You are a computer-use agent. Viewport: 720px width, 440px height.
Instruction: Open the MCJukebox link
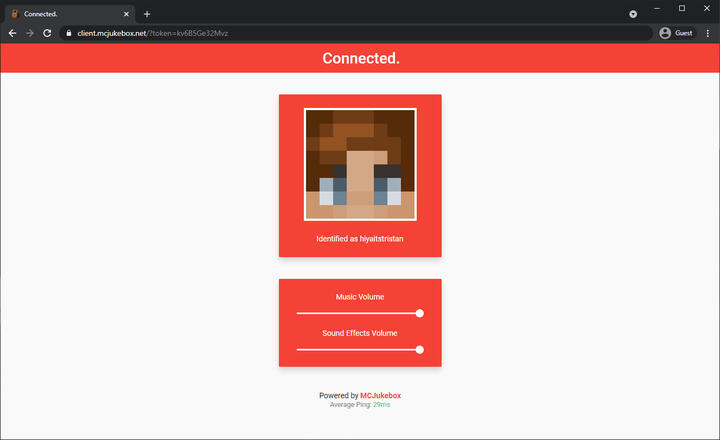pyautogui.click(x=380, y=395)
